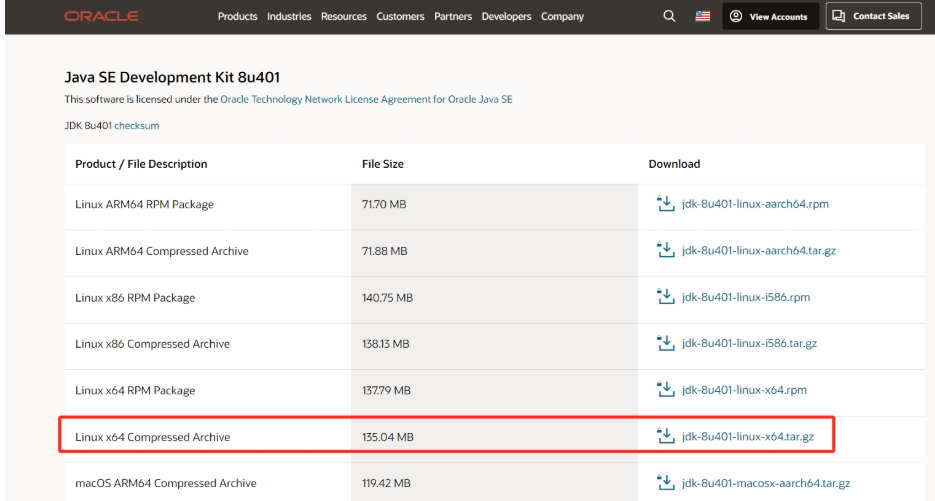935x501 pixels.
Task: Click the Oracle logo
Action: 101,16
